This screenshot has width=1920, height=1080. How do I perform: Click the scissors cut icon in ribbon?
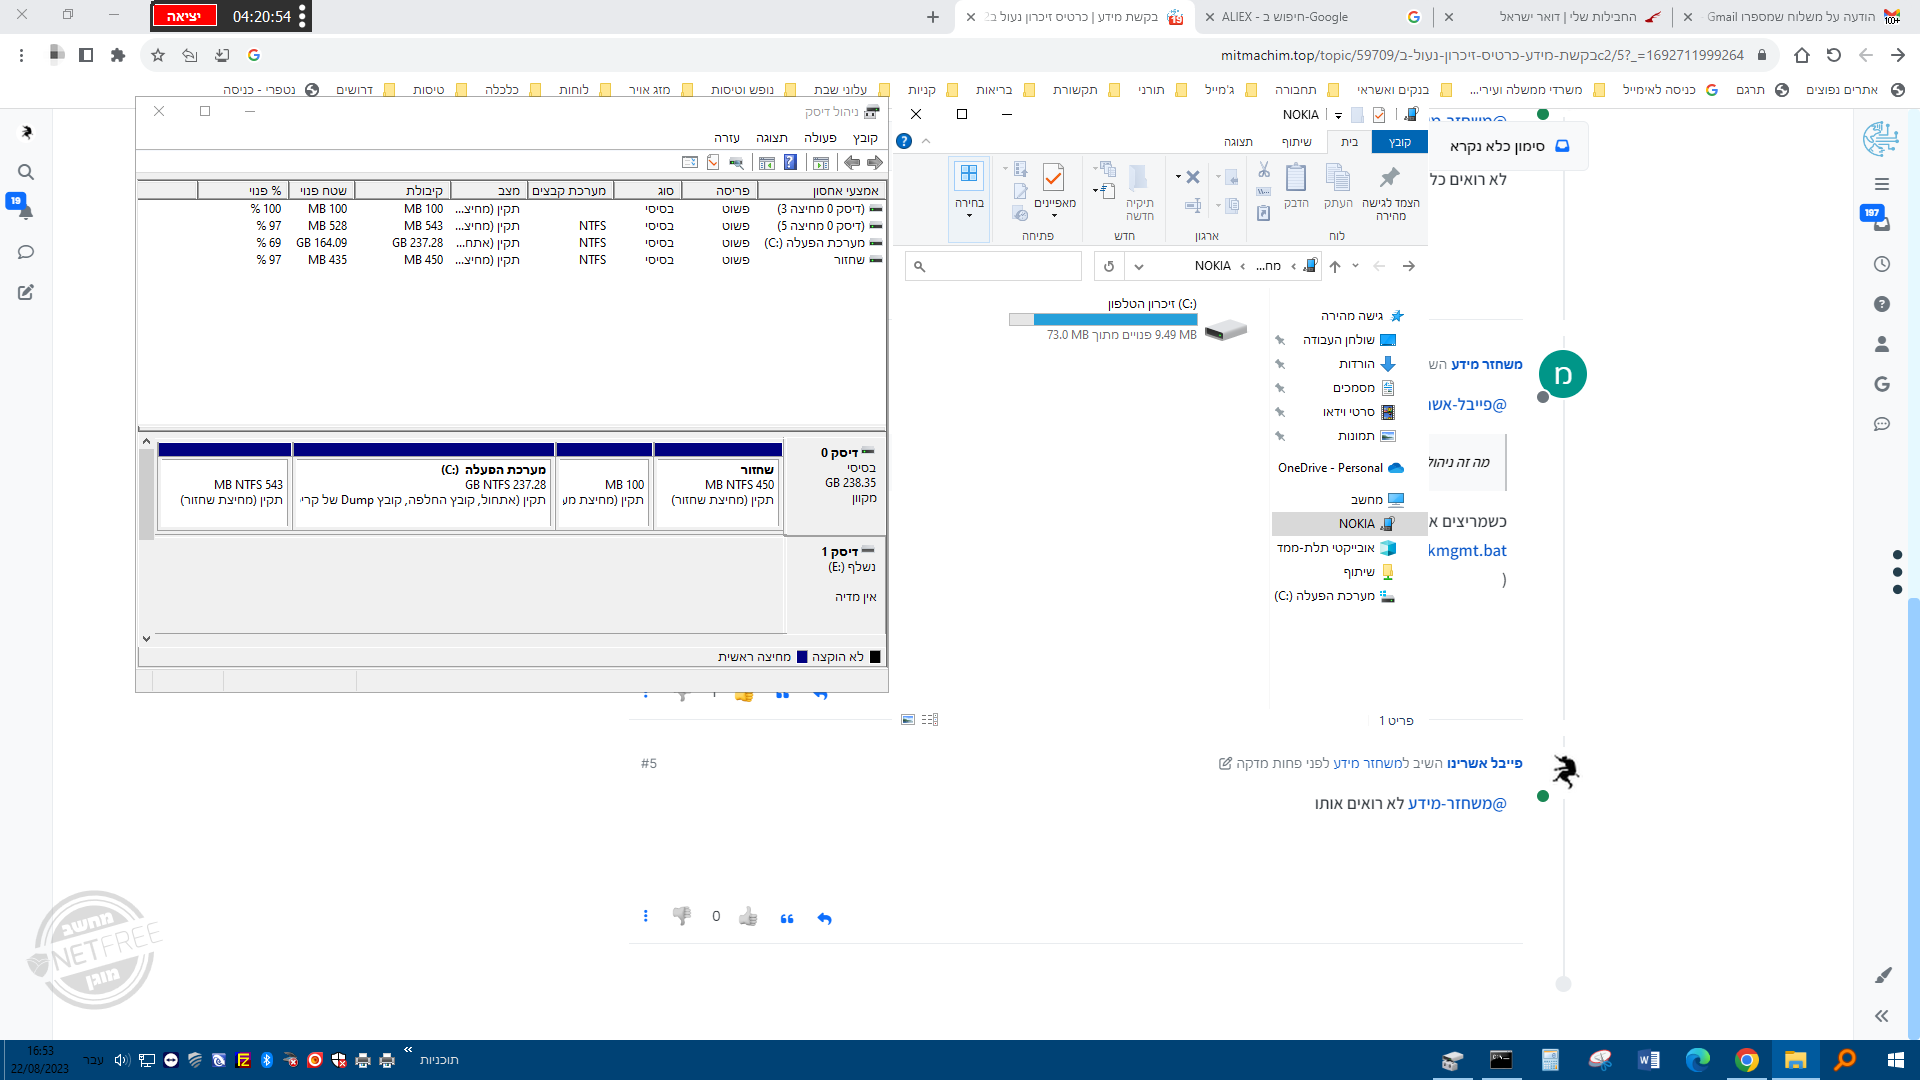click(x=1264, y=170)
